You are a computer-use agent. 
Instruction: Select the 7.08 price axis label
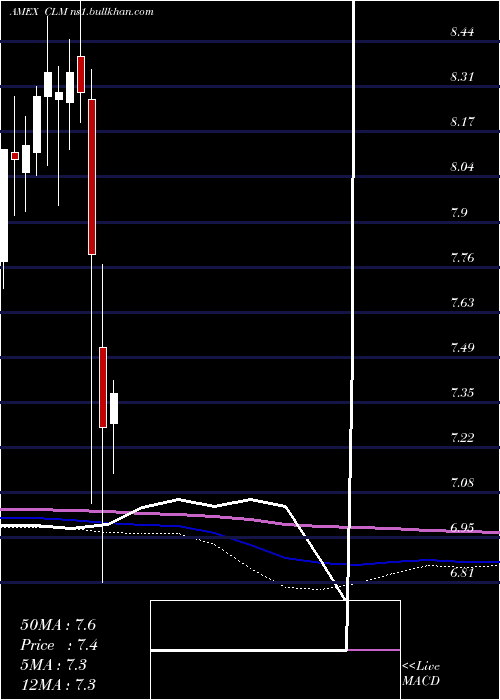[x=462, y=483]
